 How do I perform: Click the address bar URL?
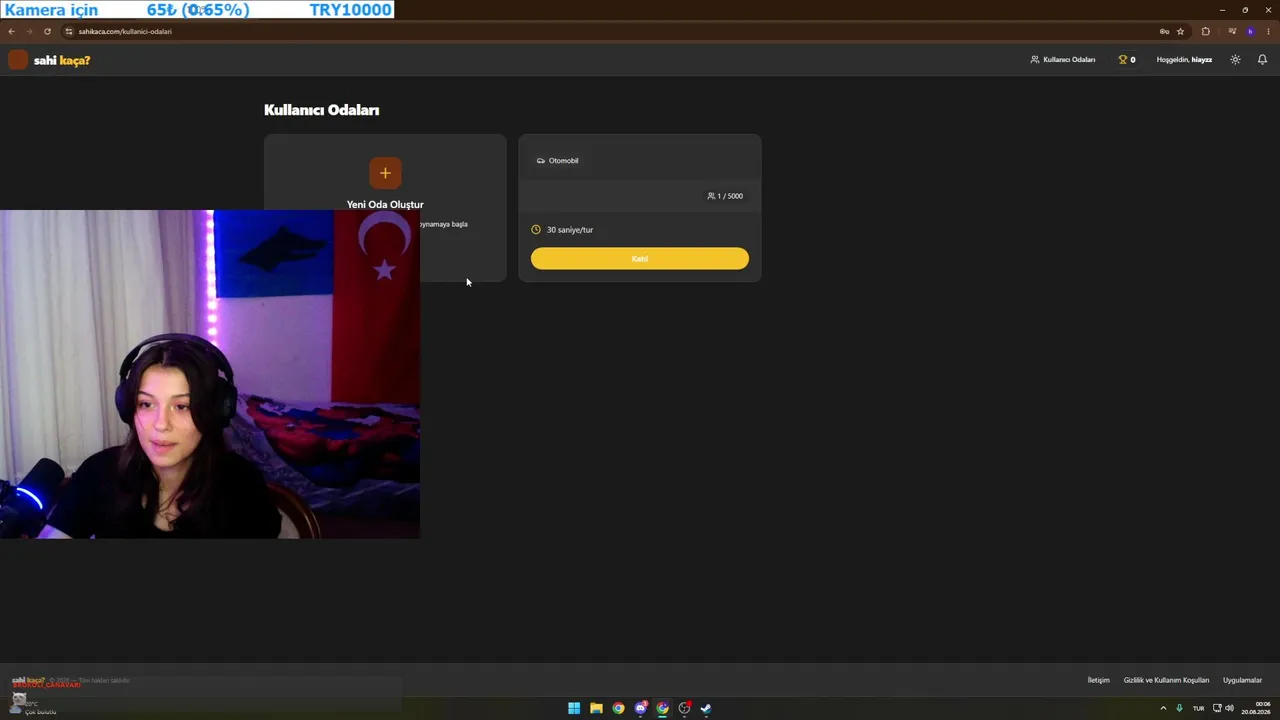[x=125, y=31]
